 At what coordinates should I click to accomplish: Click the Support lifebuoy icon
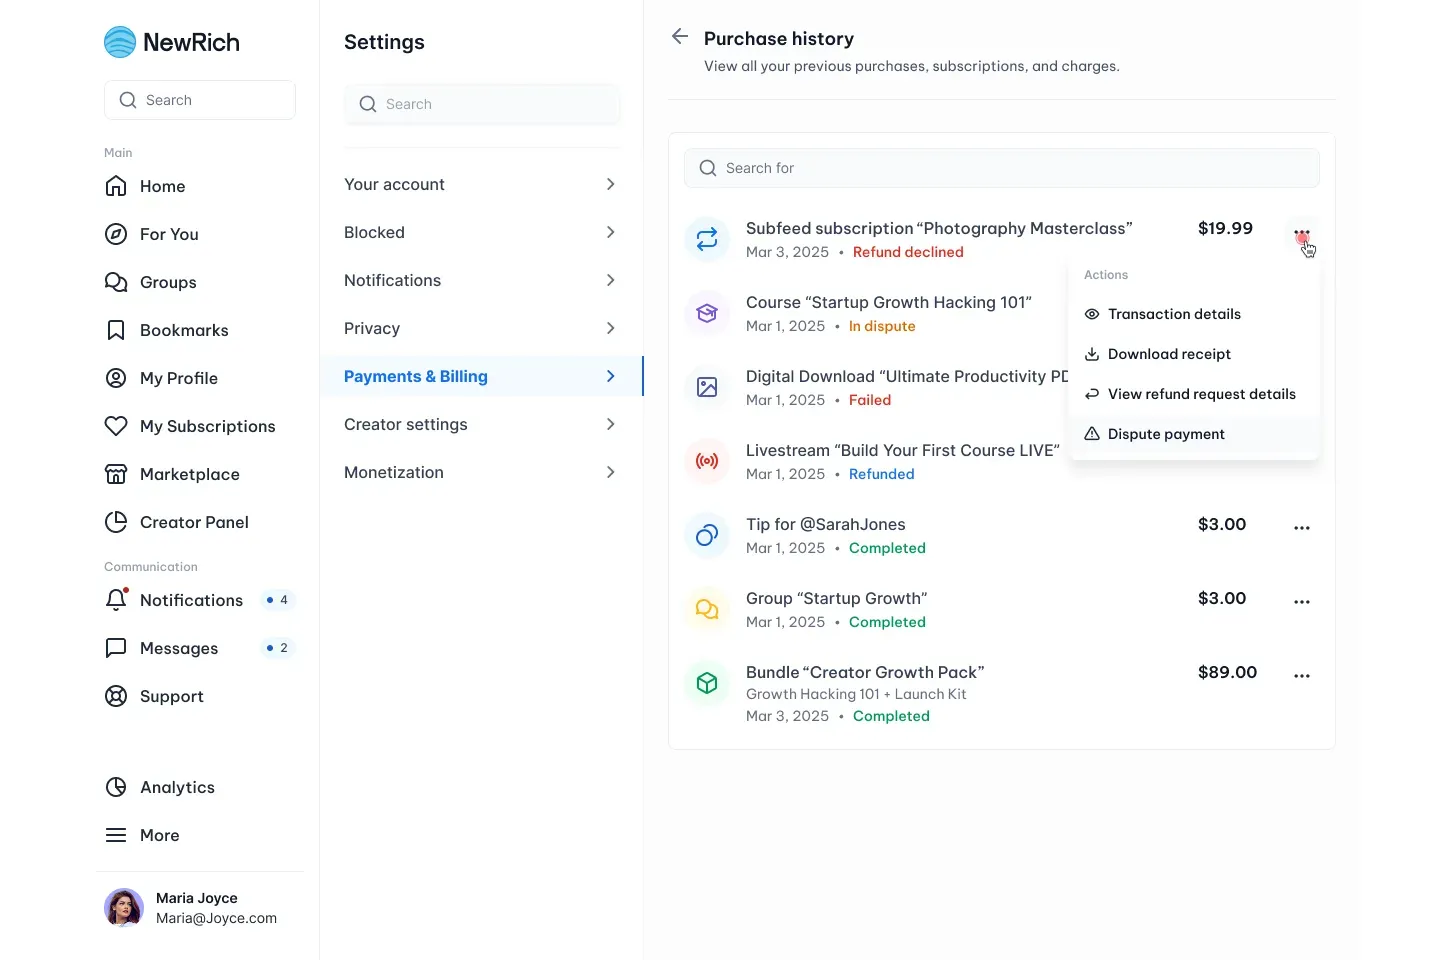pos(116,696)
